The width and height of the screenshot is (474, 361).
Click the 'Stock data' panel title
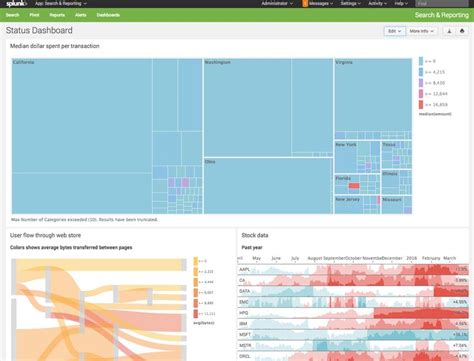point(255,235)
